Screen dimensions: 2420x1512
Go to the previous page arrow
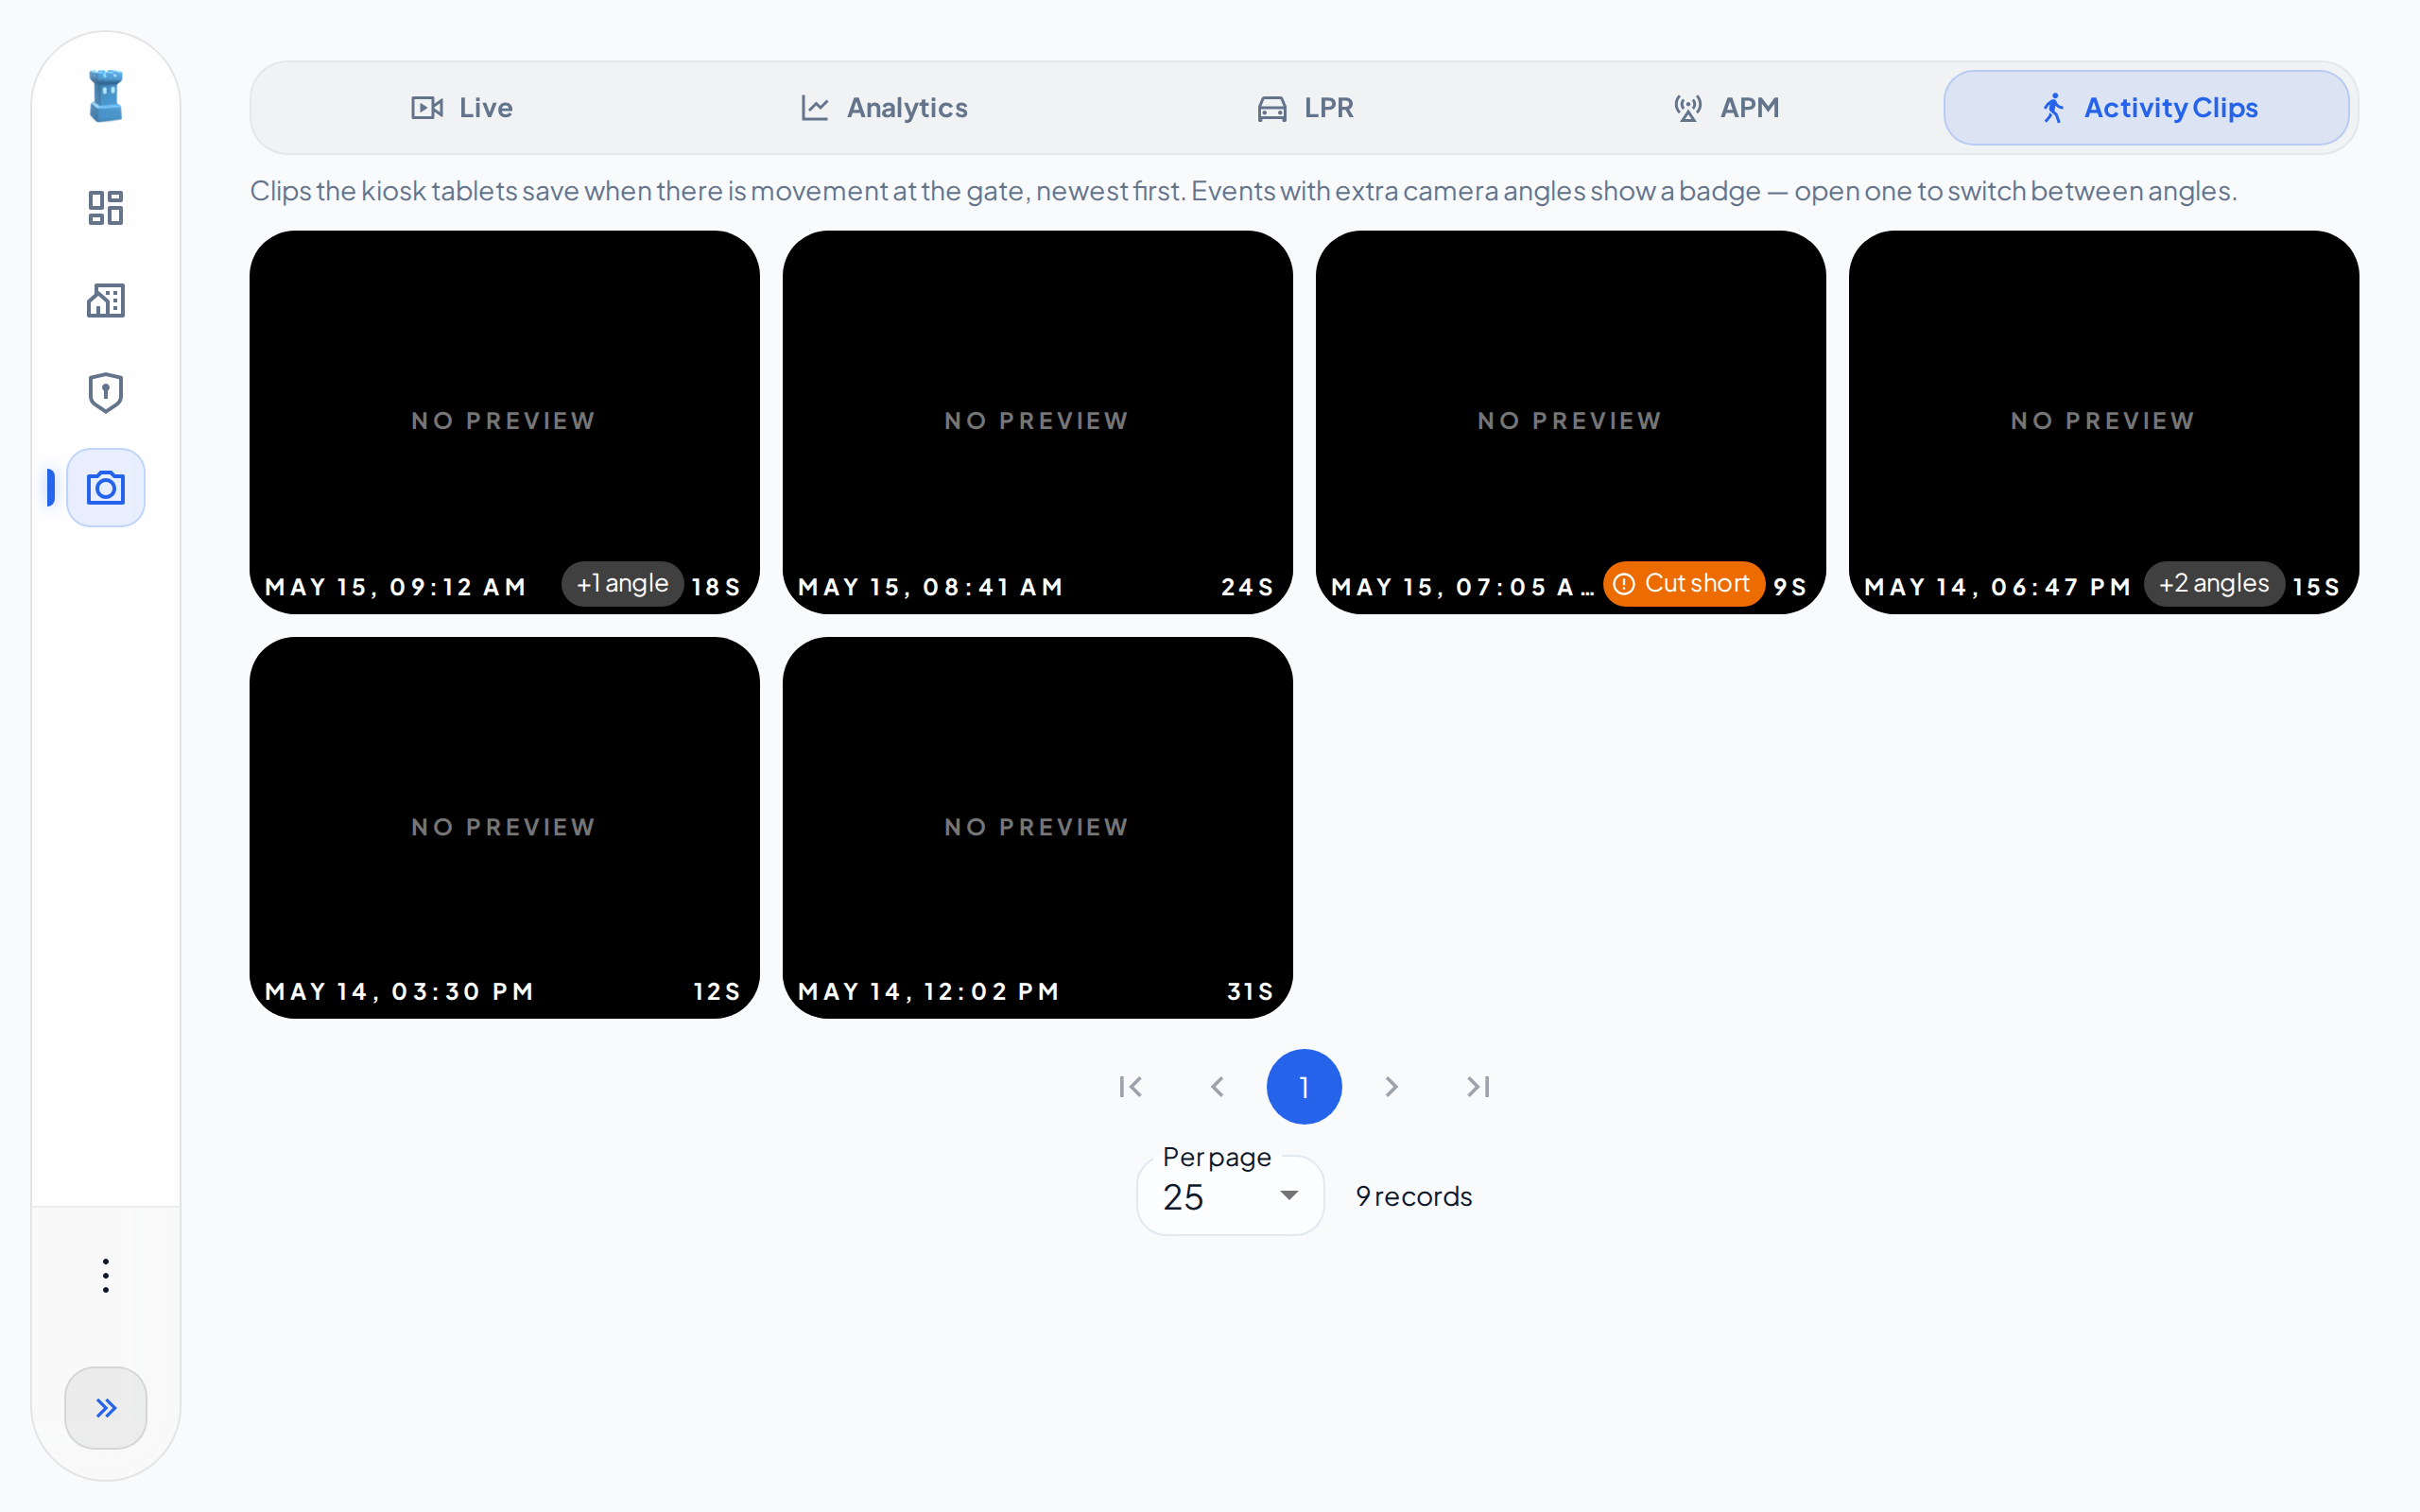1217,1087
